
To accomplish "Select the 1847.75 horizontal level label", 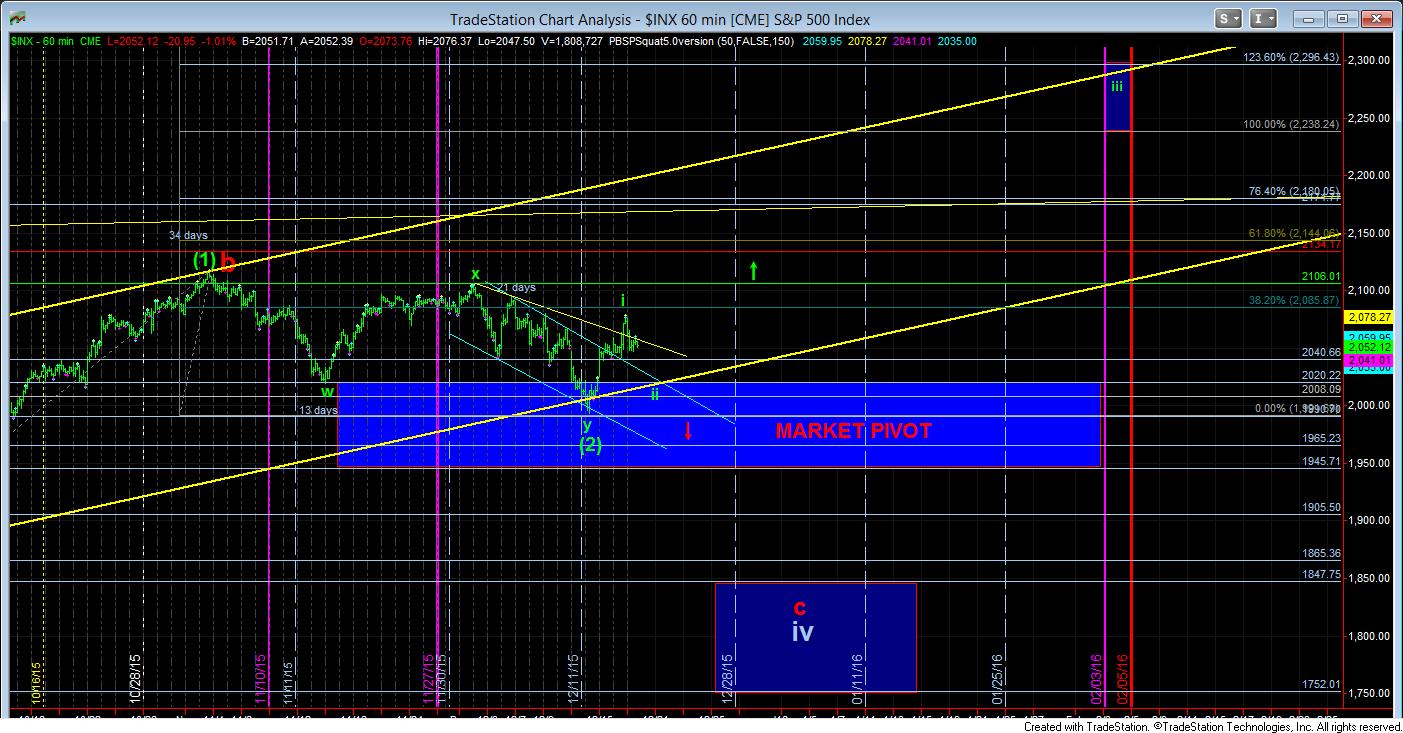I will pyautogui.click(x=1320, y=575).
